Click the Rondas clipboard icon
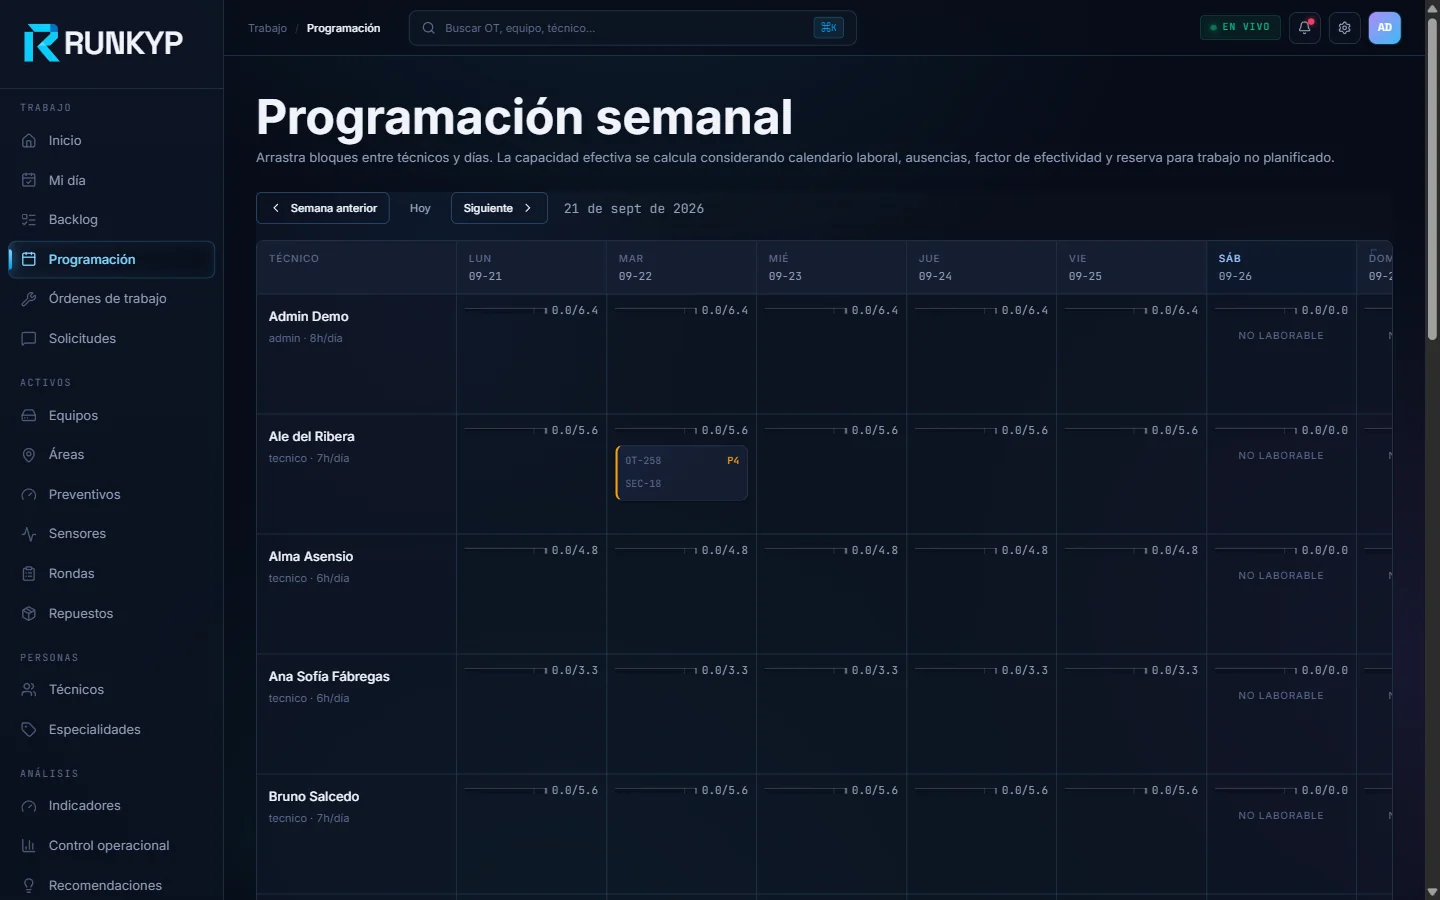Image resolution: width=1440 pixels, height=900 pixels. pyautogui.click(x=29, y=574)
